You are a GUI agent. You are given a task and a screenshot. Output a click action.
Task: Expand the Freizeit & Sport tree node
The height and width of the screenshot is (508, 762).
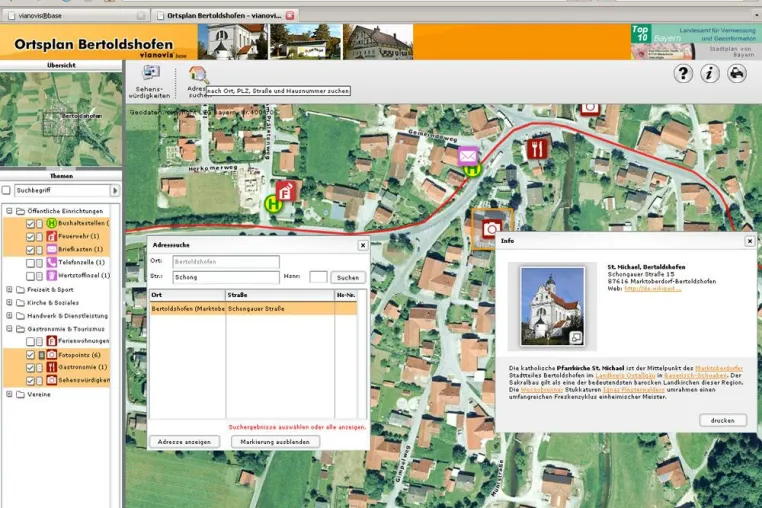(9, 289)
